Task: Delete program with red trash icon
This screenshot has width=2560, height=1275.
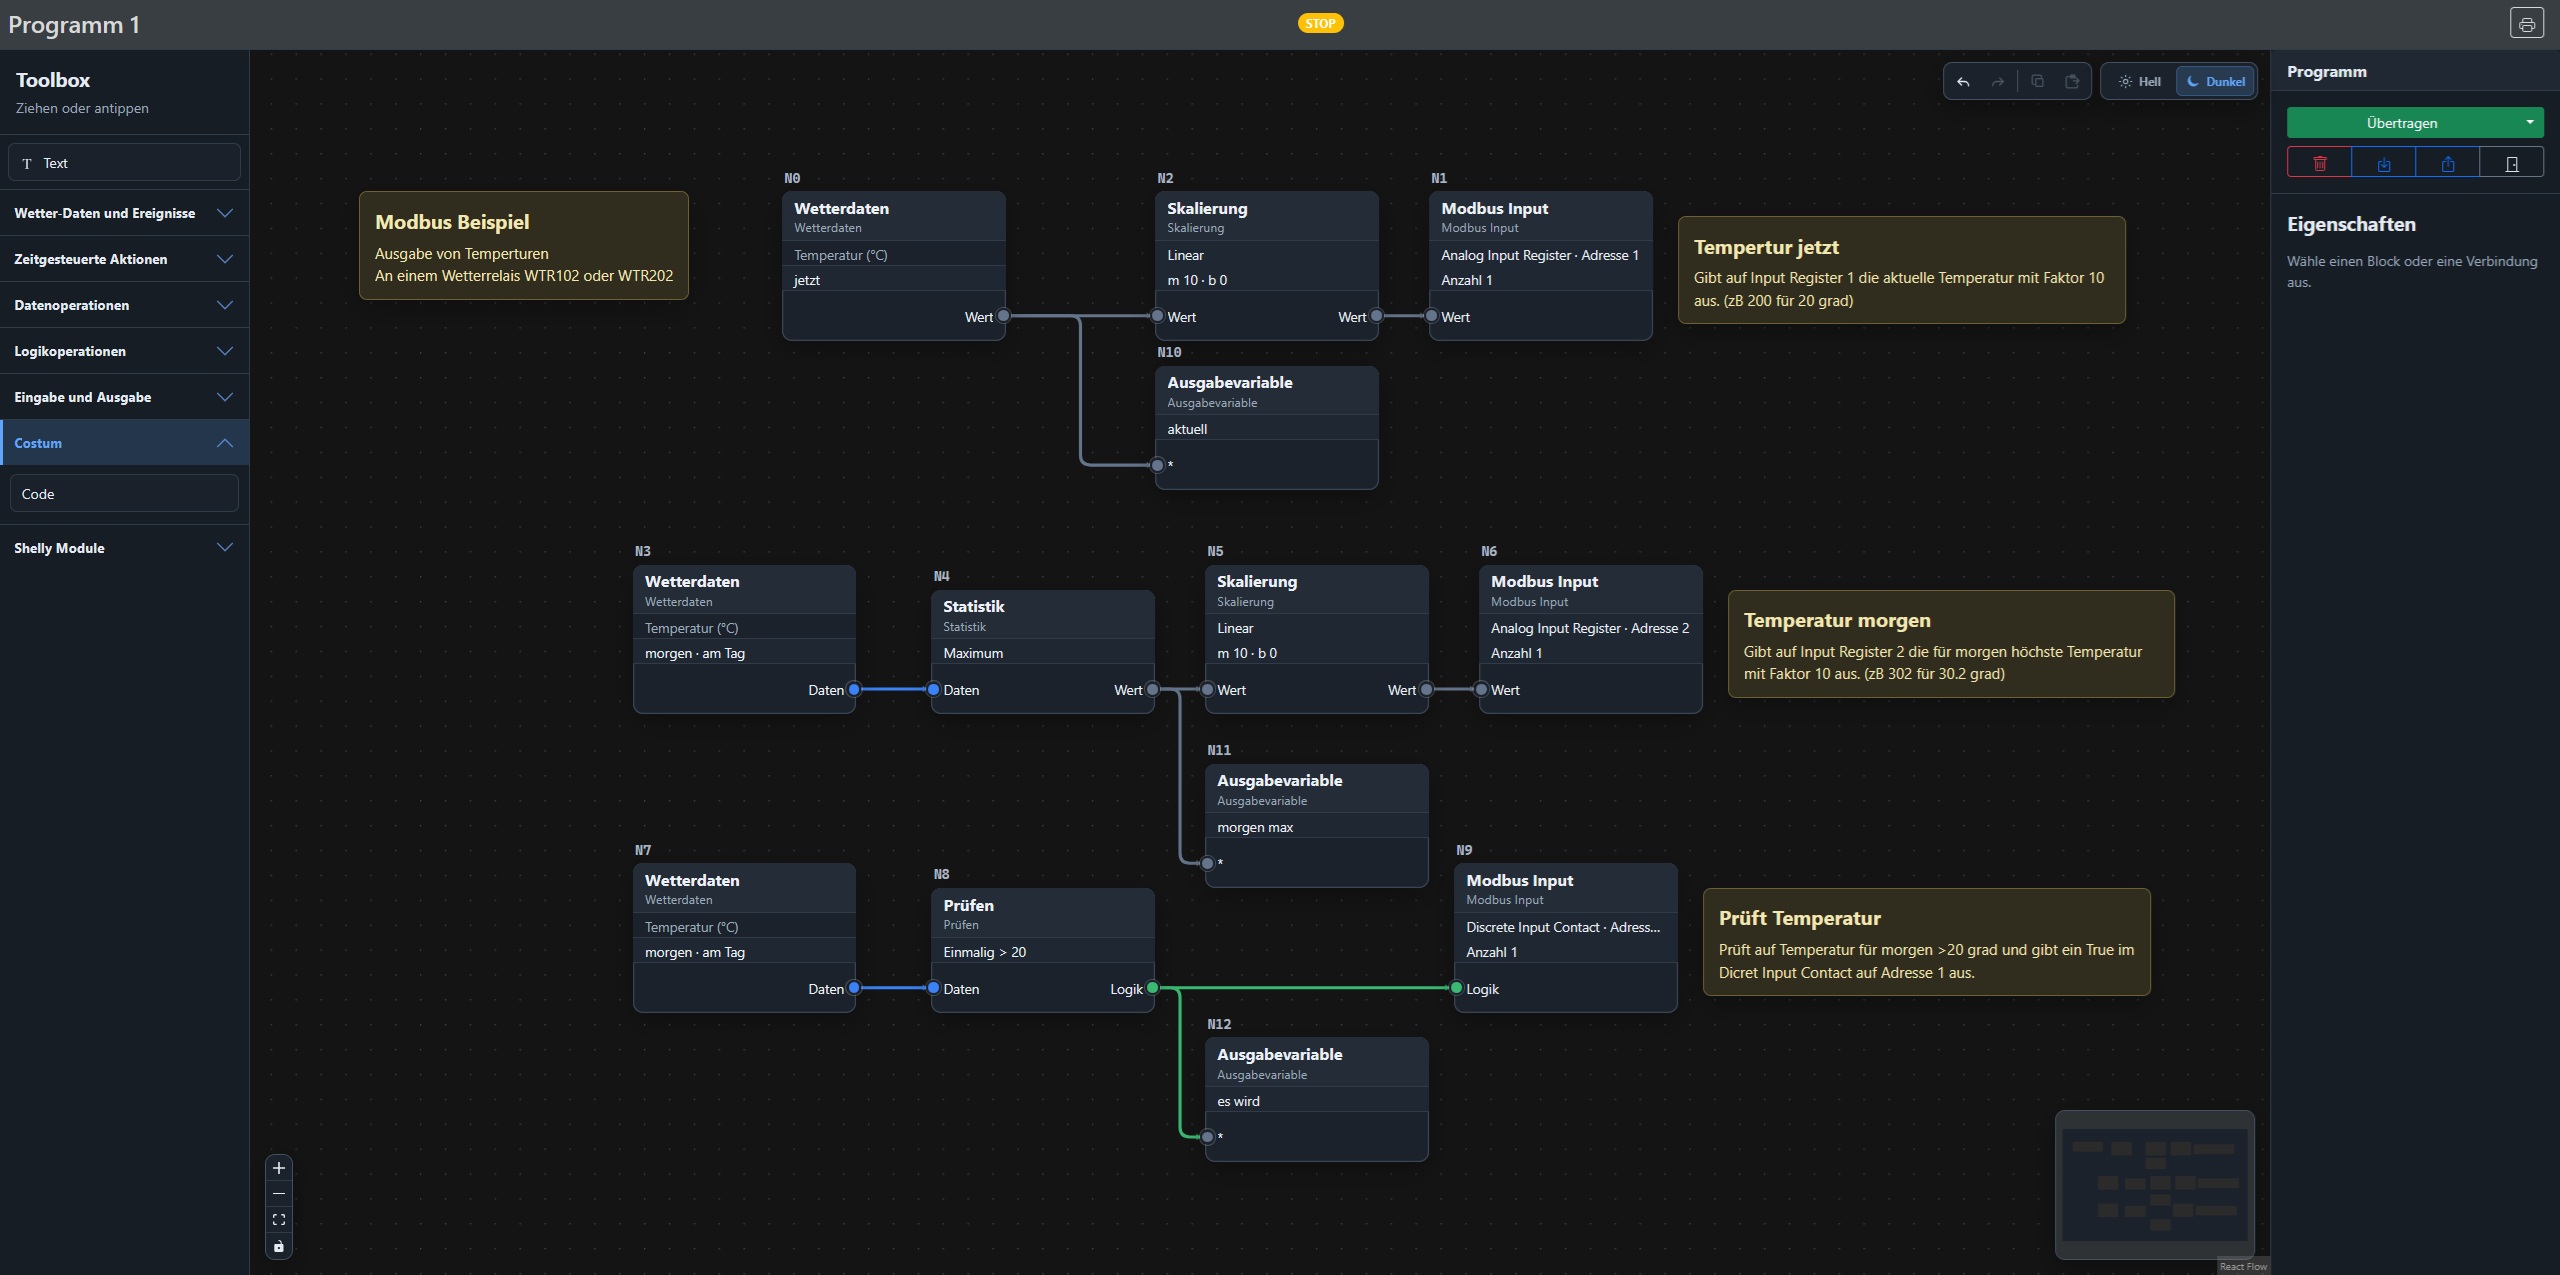Action: pyautogui.click(x=2320, y=163)
